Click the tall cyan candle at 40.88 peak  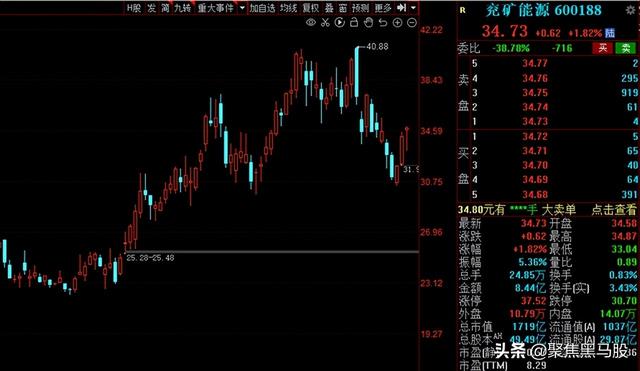click(357, 71)
